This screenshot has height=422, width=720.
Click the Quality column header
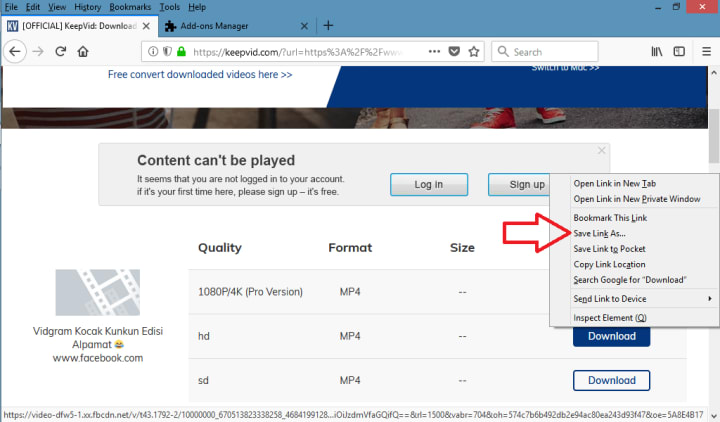(x=219, y=248)
